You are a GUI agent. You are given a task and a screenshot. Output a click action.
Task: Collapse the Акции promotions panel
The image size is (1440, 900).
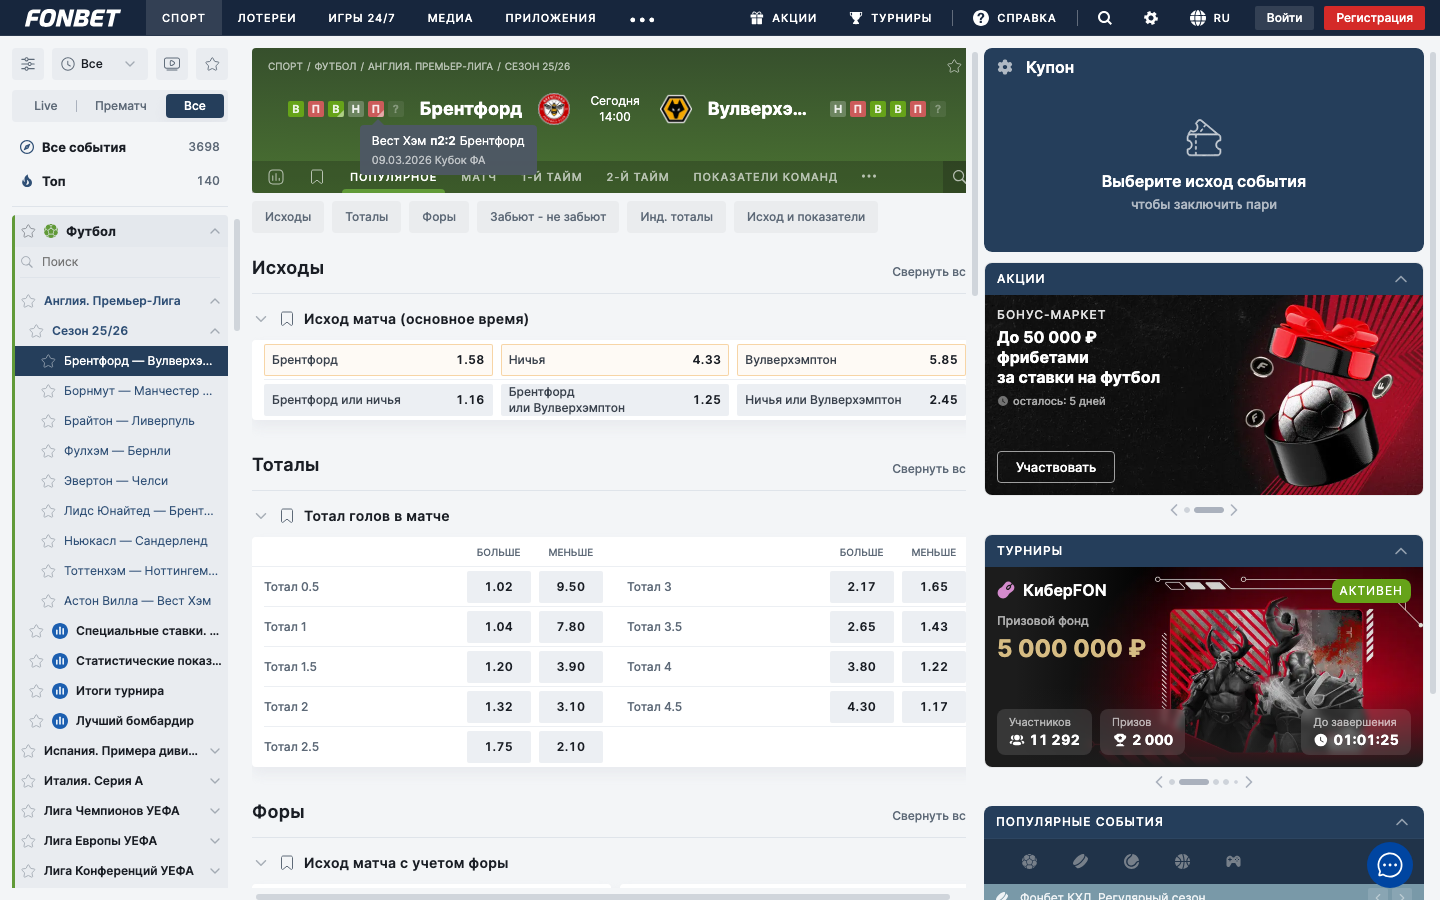[1401, 279]
